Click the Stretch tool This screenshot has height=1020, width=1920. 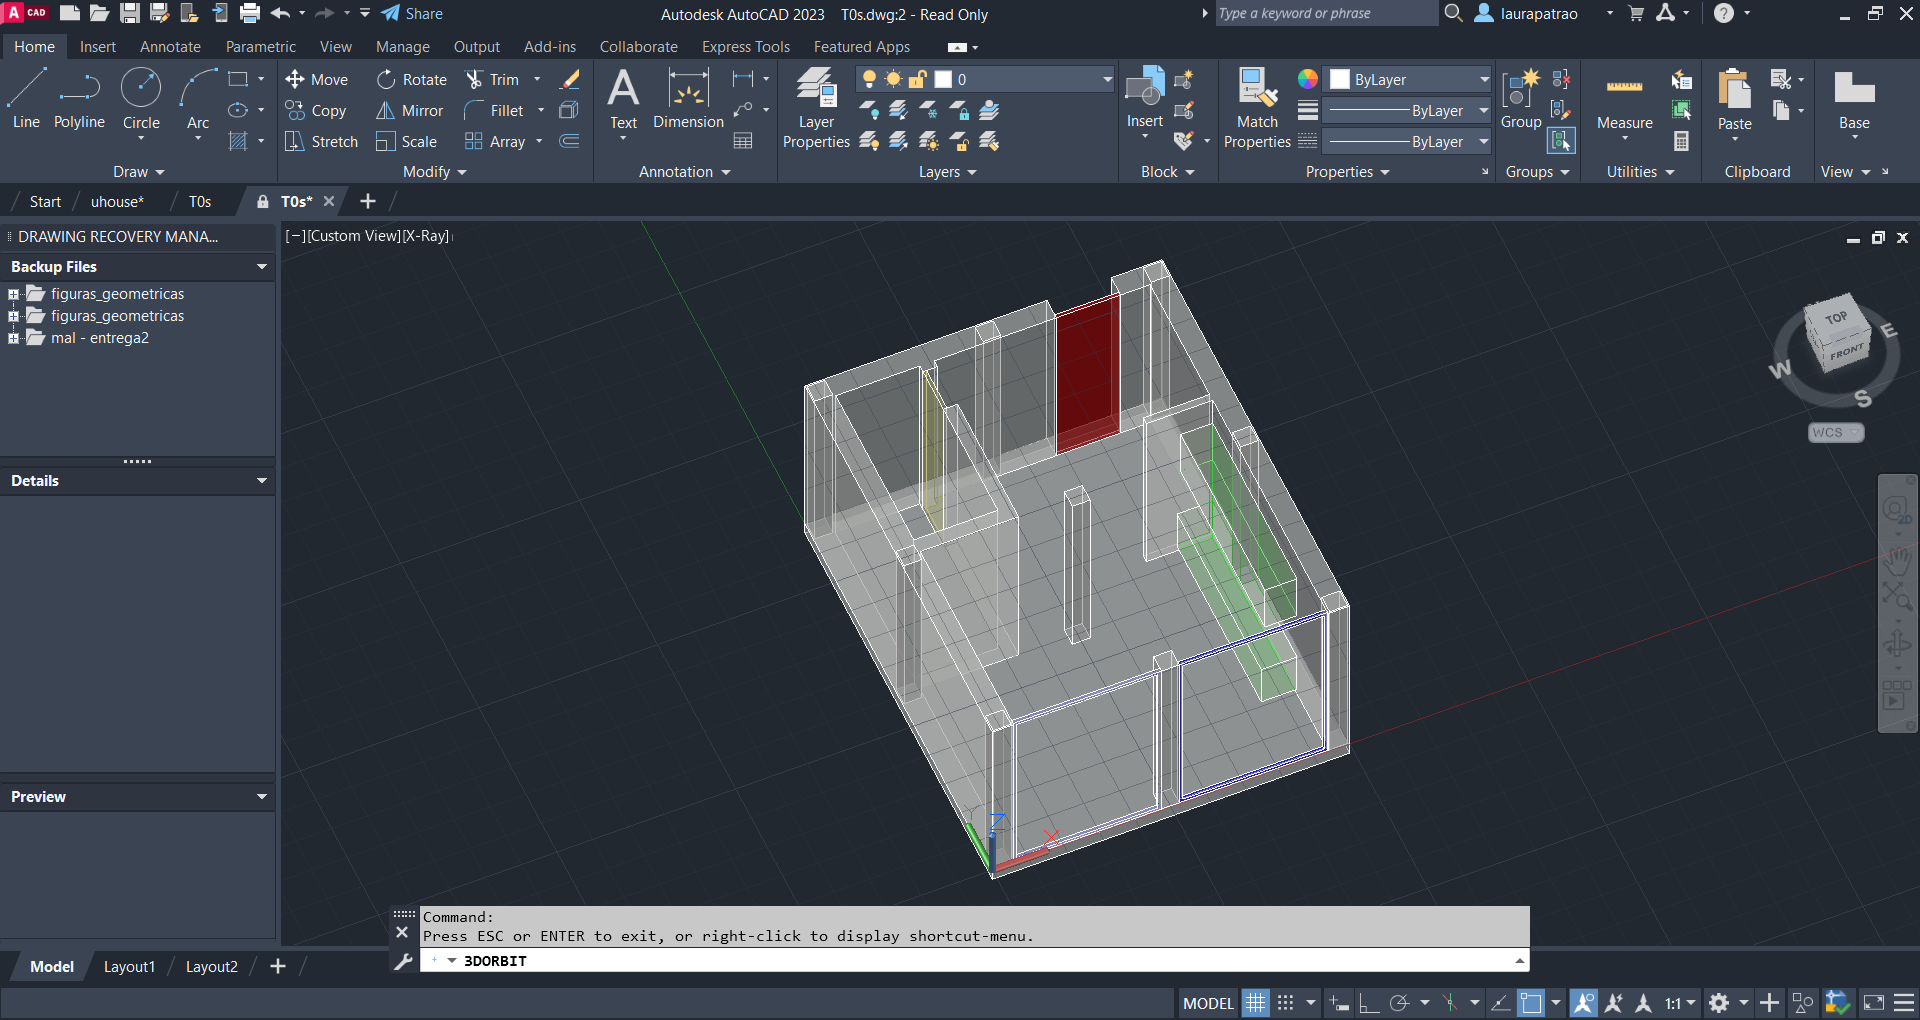[321, 141]
